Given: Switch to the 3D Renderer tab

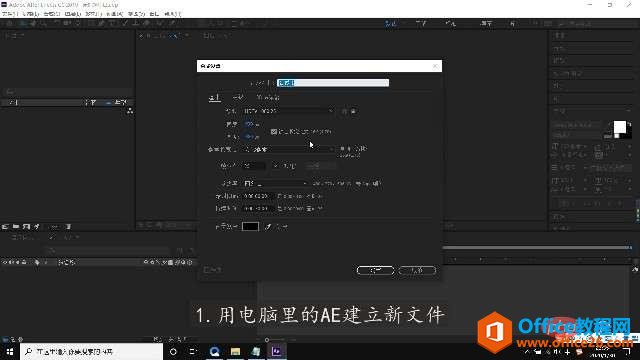Looking at the screenshot, I should pos(268,98).
